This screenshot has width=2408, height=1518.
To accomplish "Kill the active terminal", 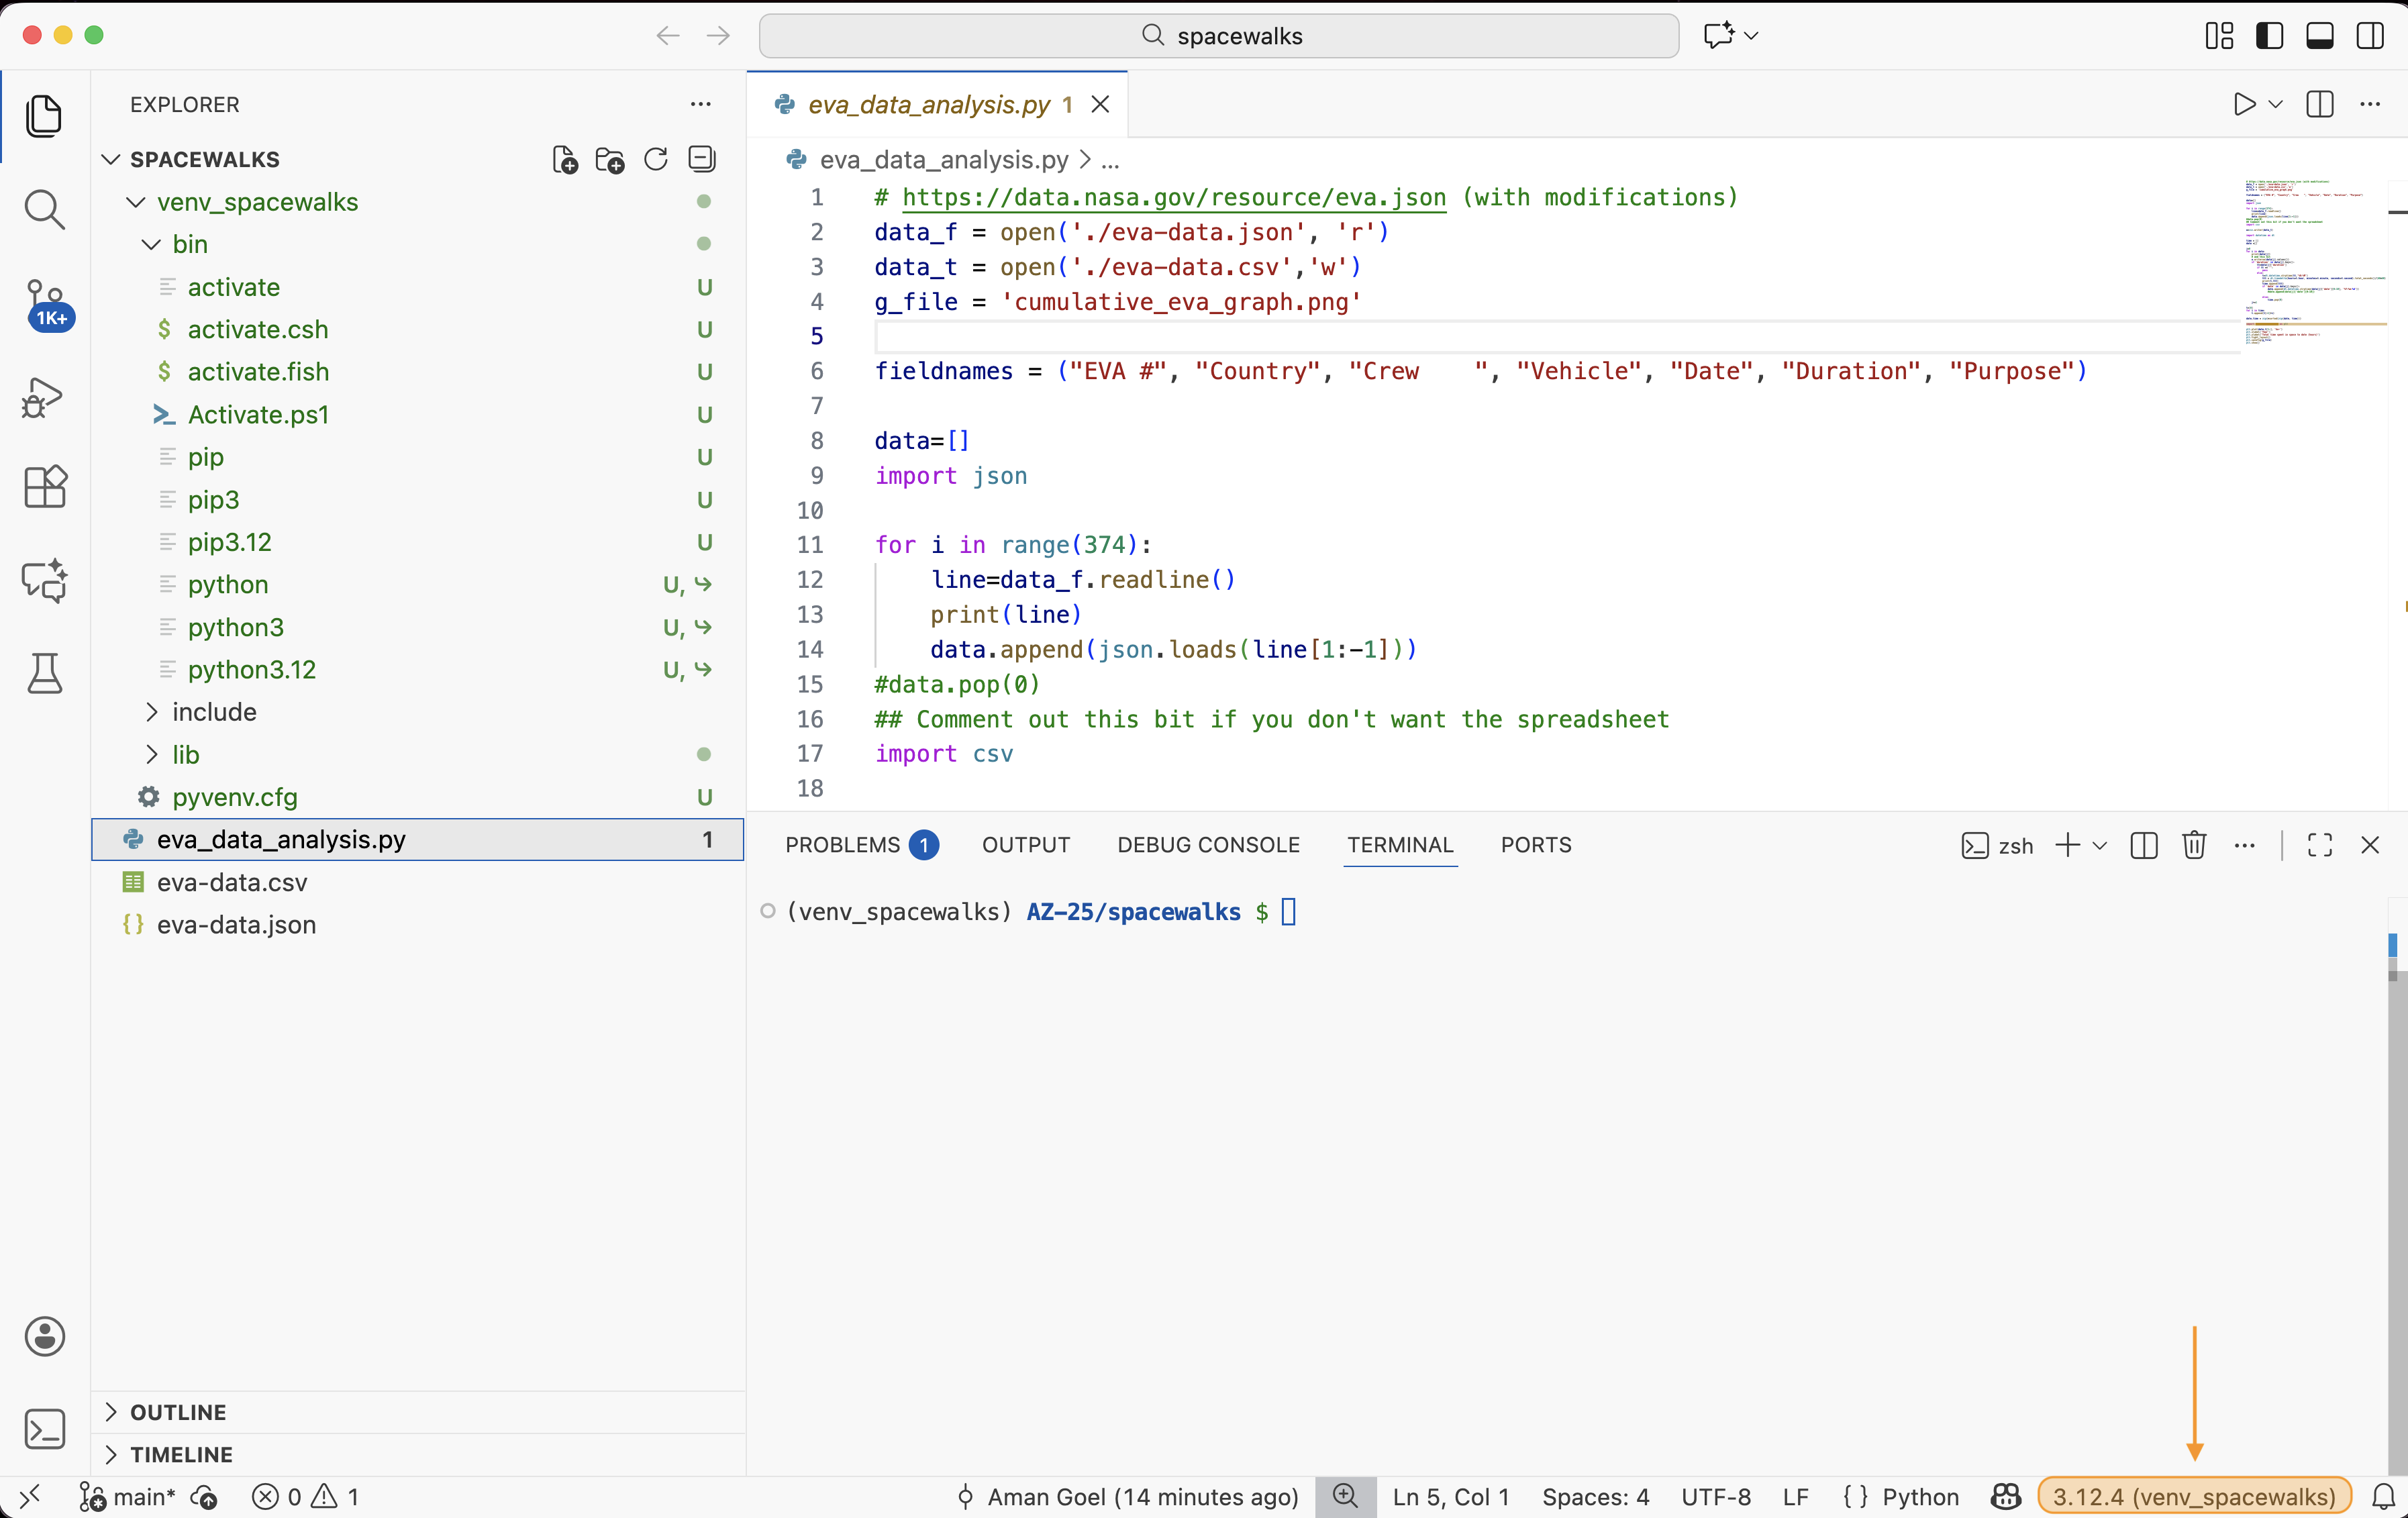I will tap(2194, 845).
